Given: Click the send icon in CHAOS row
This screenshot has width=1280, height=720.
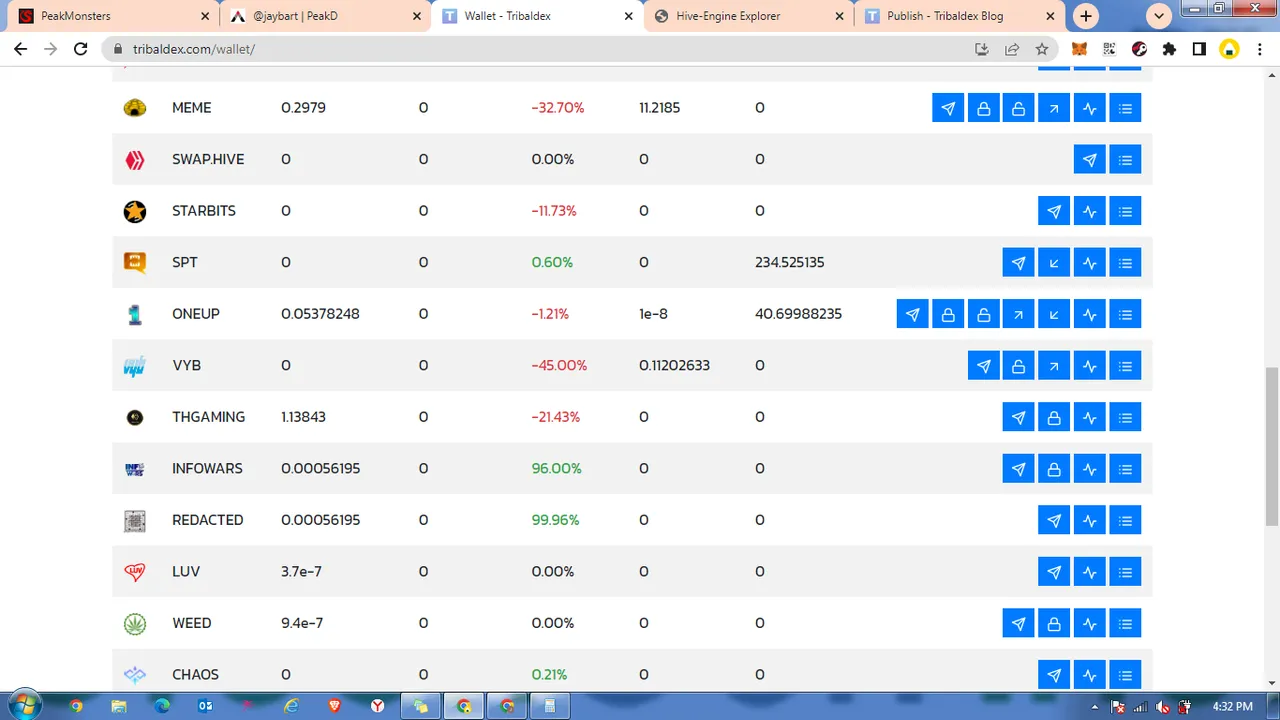Looking at the screenshot, I should [1054, 675].
